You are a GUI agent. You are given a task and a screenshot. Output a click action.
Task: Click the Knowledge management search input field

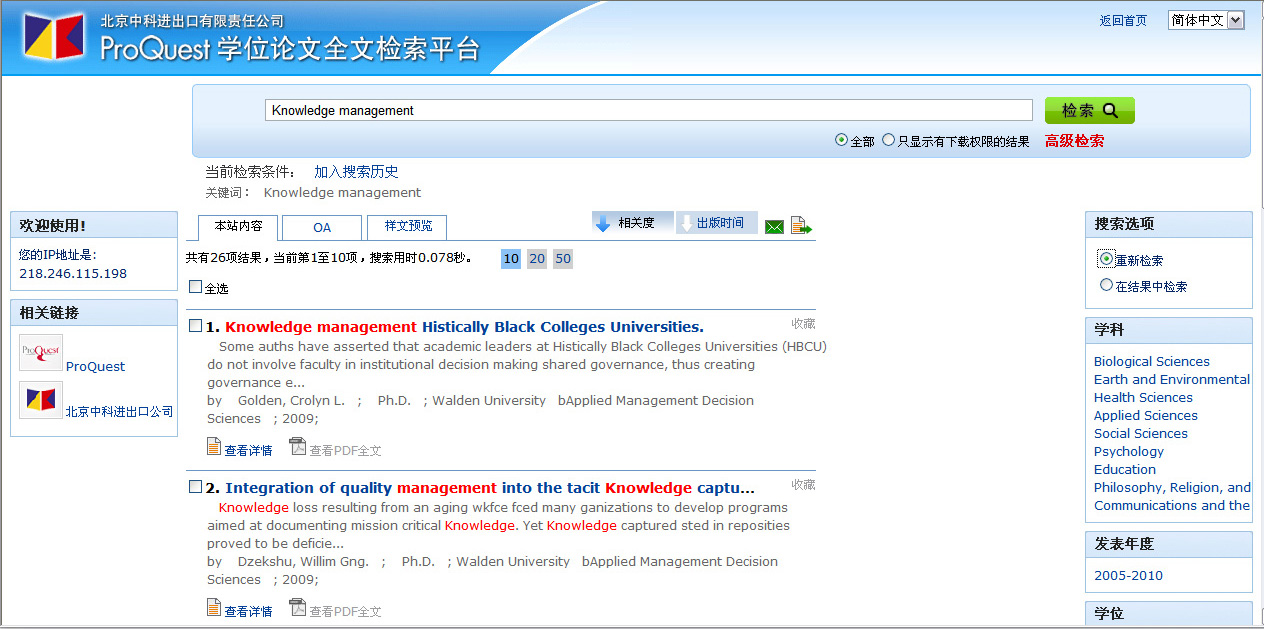tap(648, 111)
